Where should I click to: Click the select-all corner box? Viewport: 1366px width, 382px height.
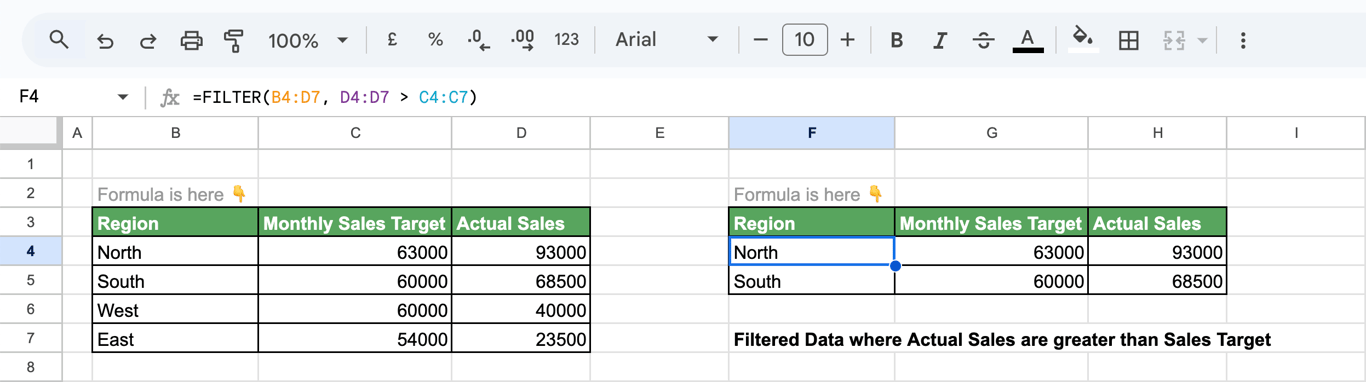click(x=30, y=132)
